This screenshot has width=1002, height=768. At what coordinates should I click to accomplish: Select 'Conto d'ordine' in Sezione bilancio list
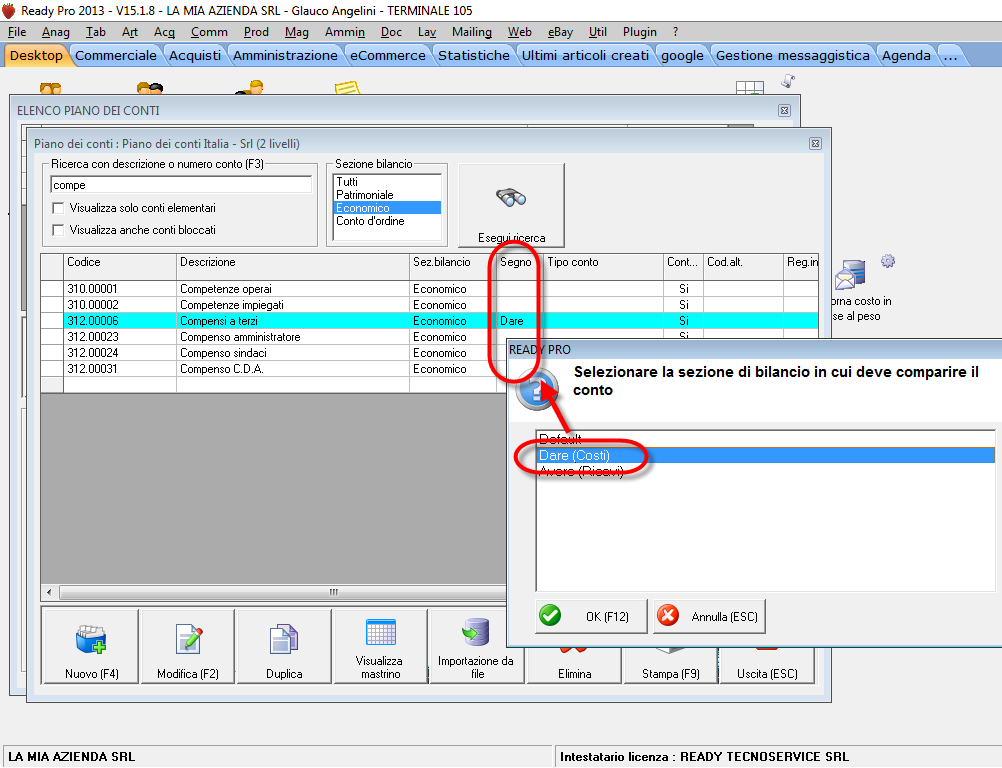387,221
